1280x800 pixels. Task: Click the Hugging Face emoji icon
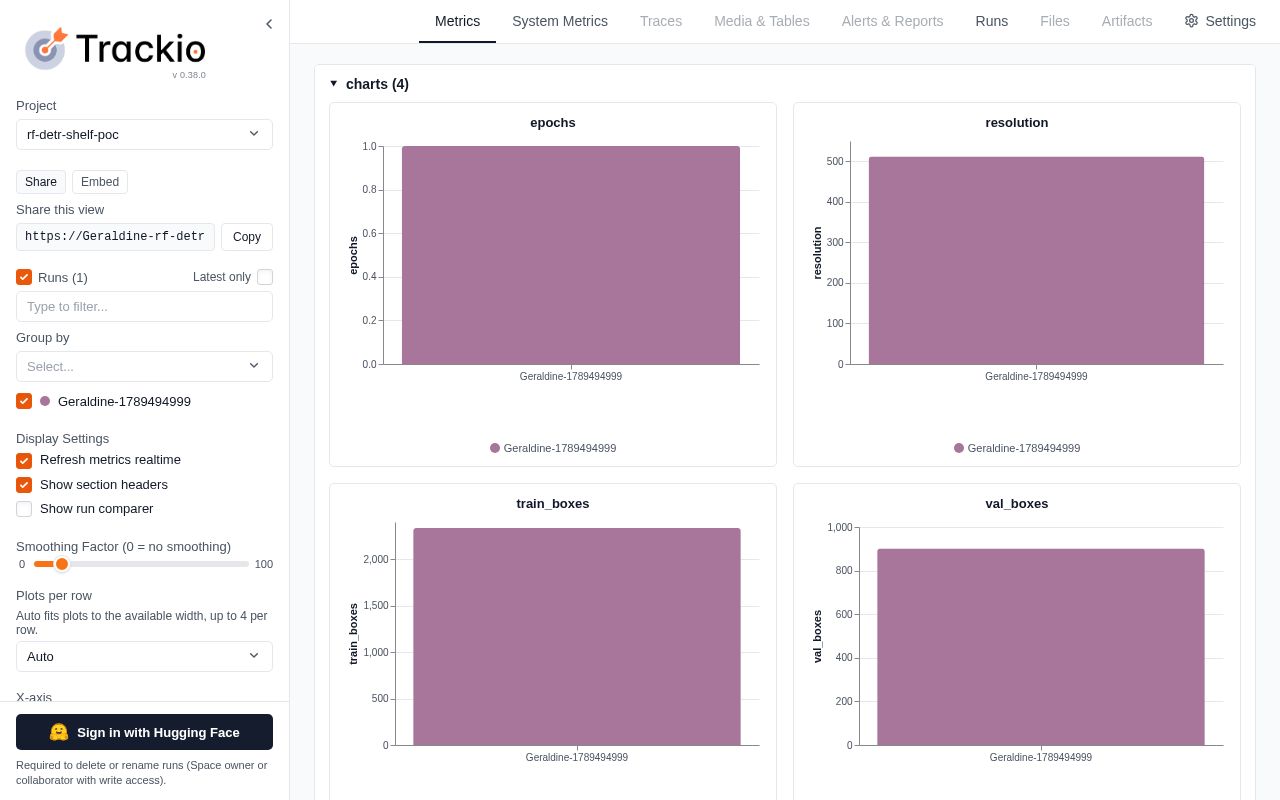pyautogui.click(x=59, y=732)
